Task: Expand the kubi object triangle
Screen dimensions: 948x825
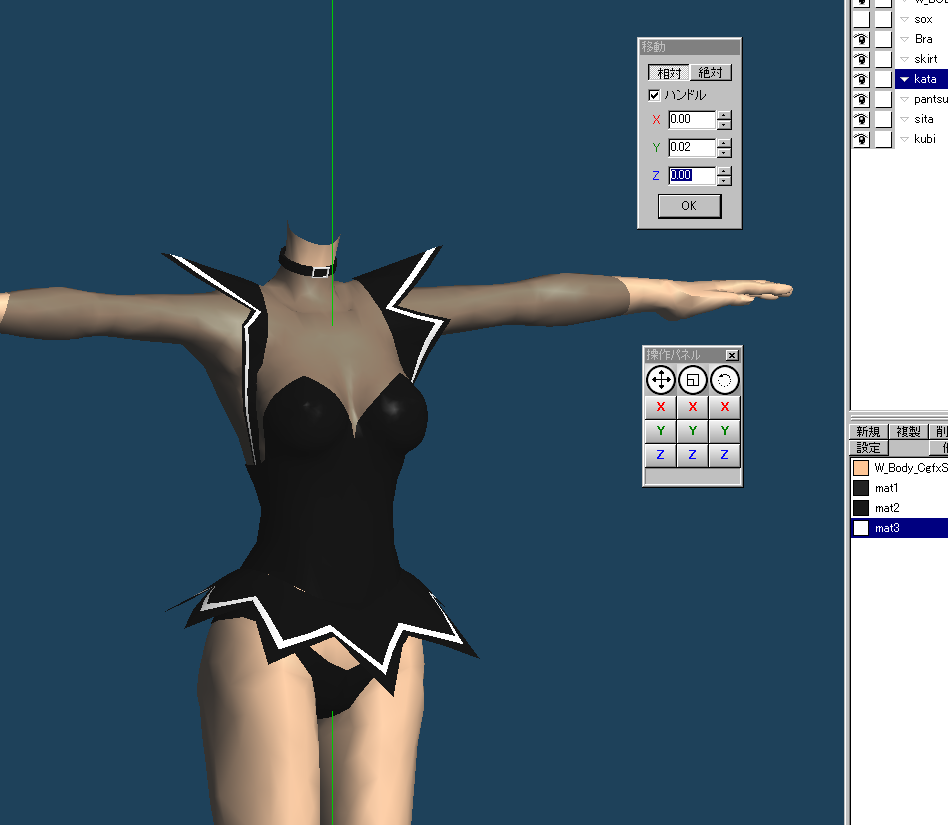Action: (x=904, y=139)
